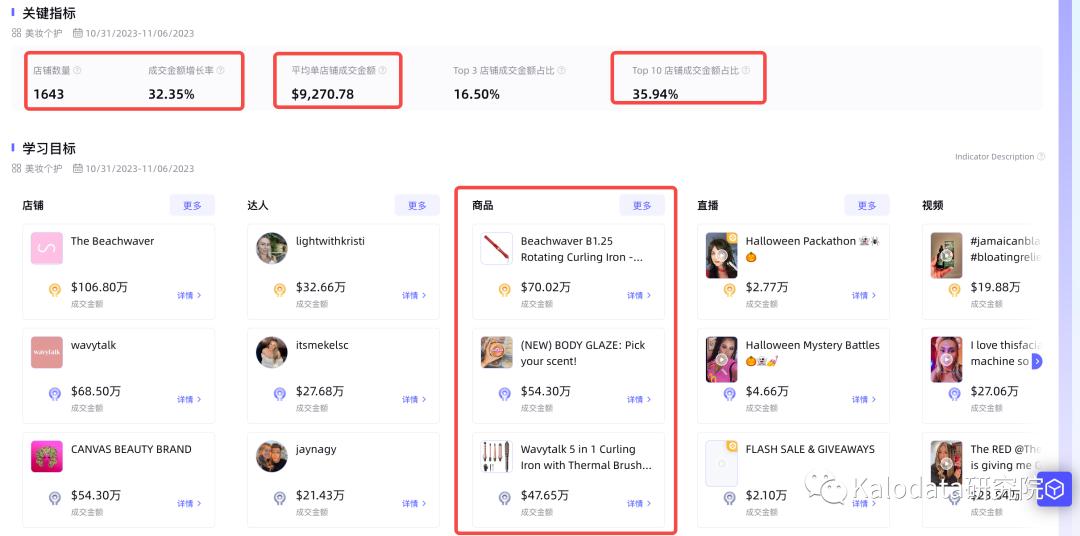1080x536 pixels.
Task: Click medal icon on CANVAS BEAUTY BRAND card
Action: pos(55,498)
